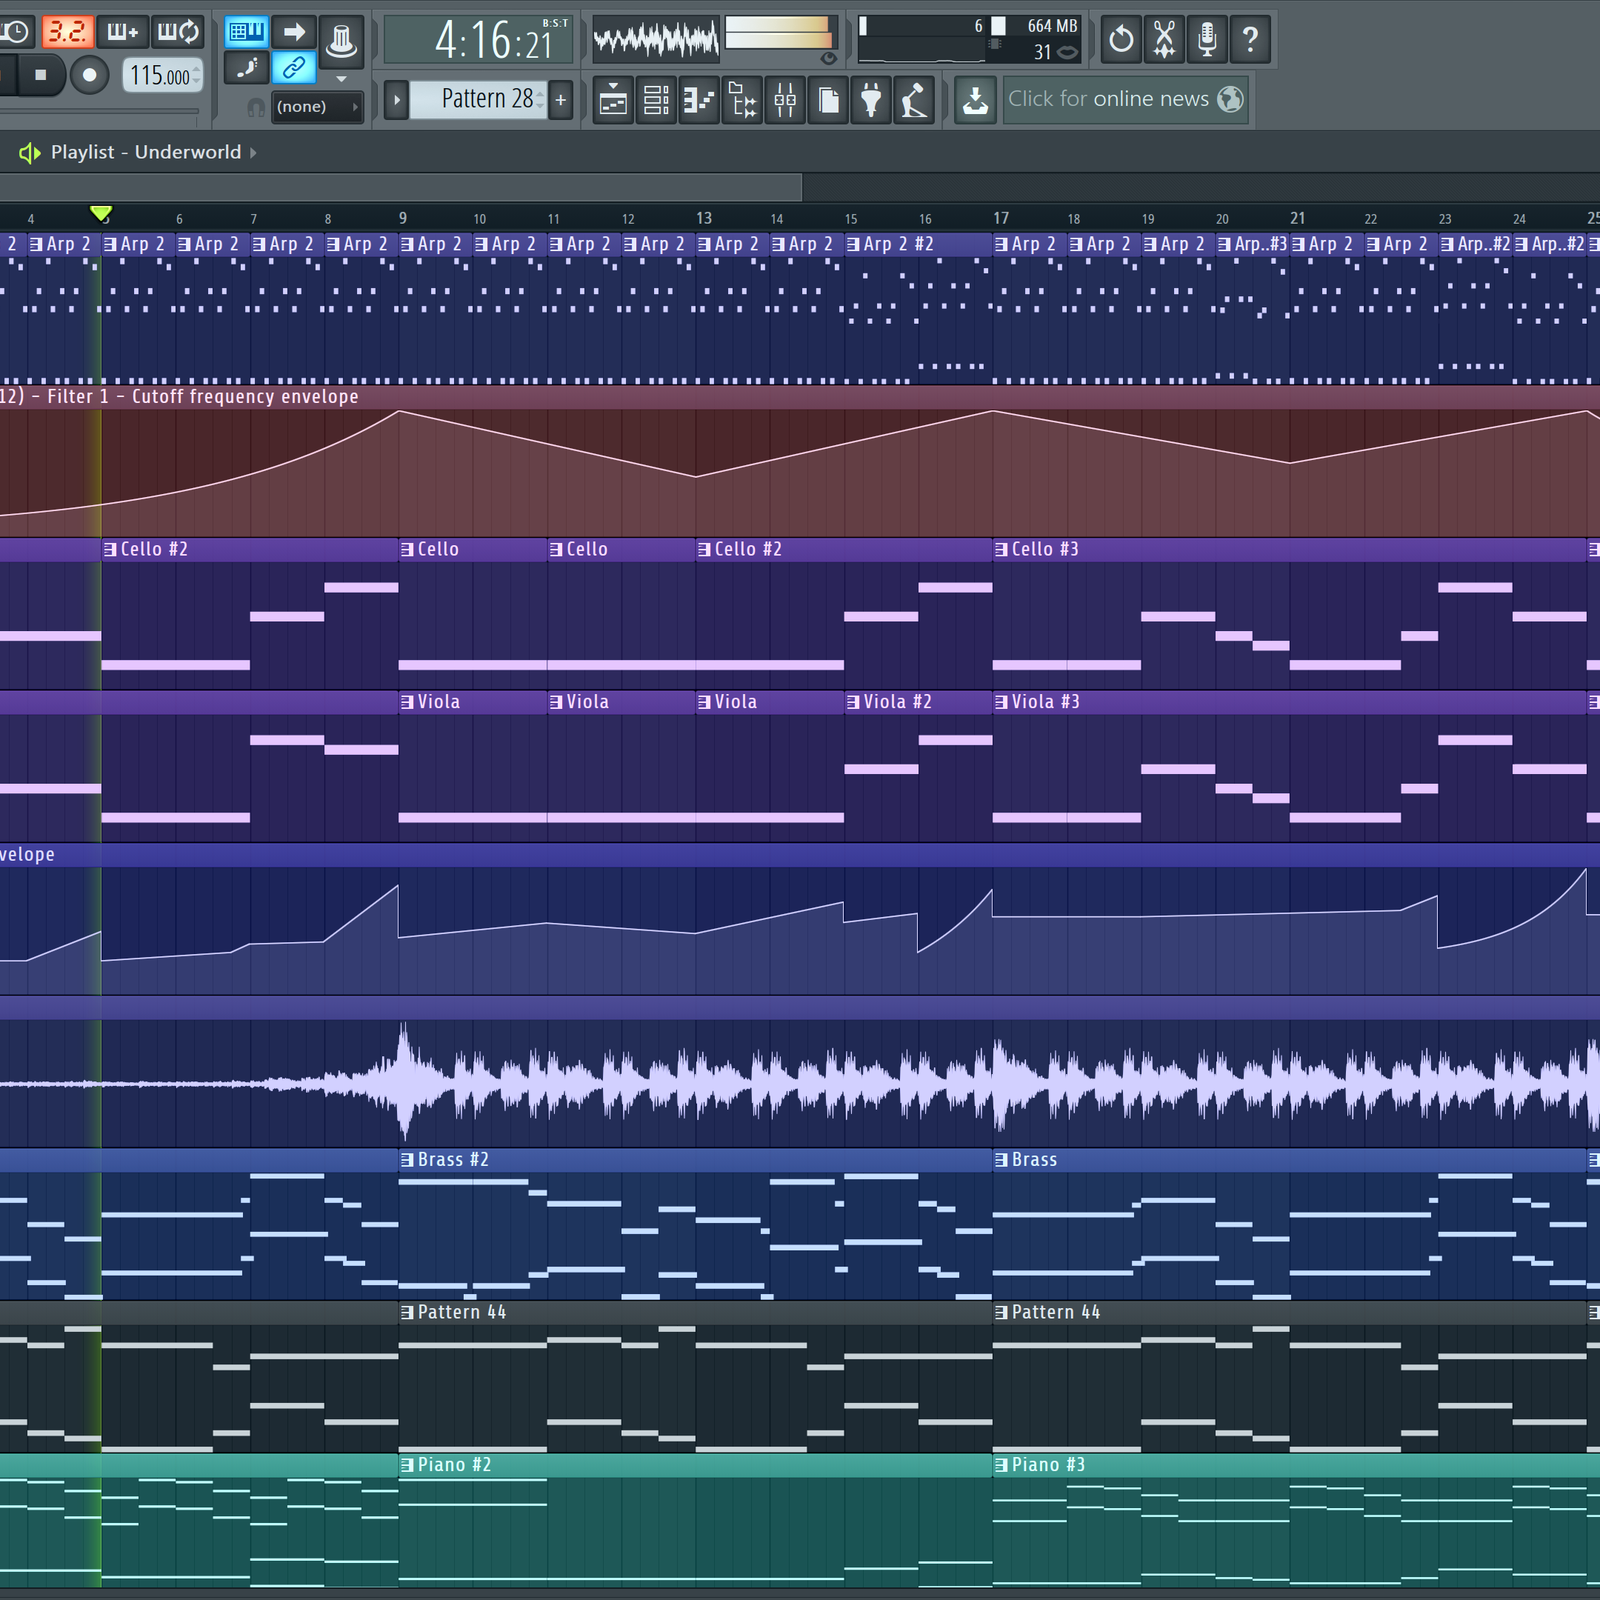The height and width of the screenshot is (1600, 1600).
Task: Open the Channel rack icon
Action: (656, 100)
